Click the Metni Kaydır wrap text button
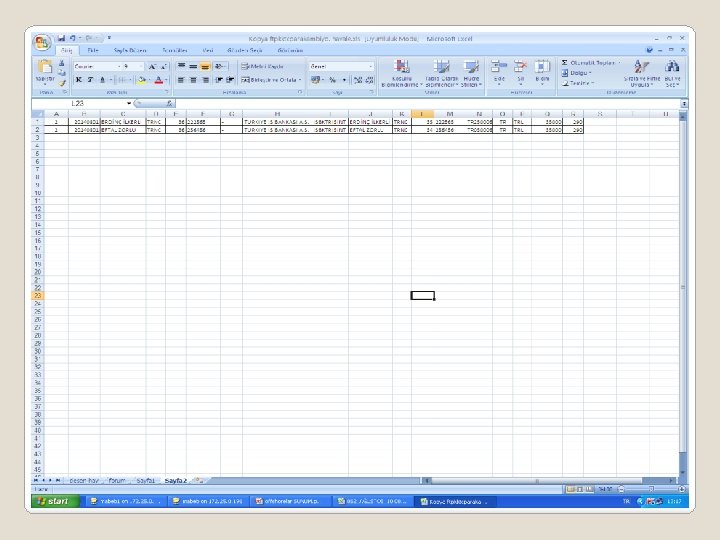Viewport: 720px width, 540px height. 263,67
